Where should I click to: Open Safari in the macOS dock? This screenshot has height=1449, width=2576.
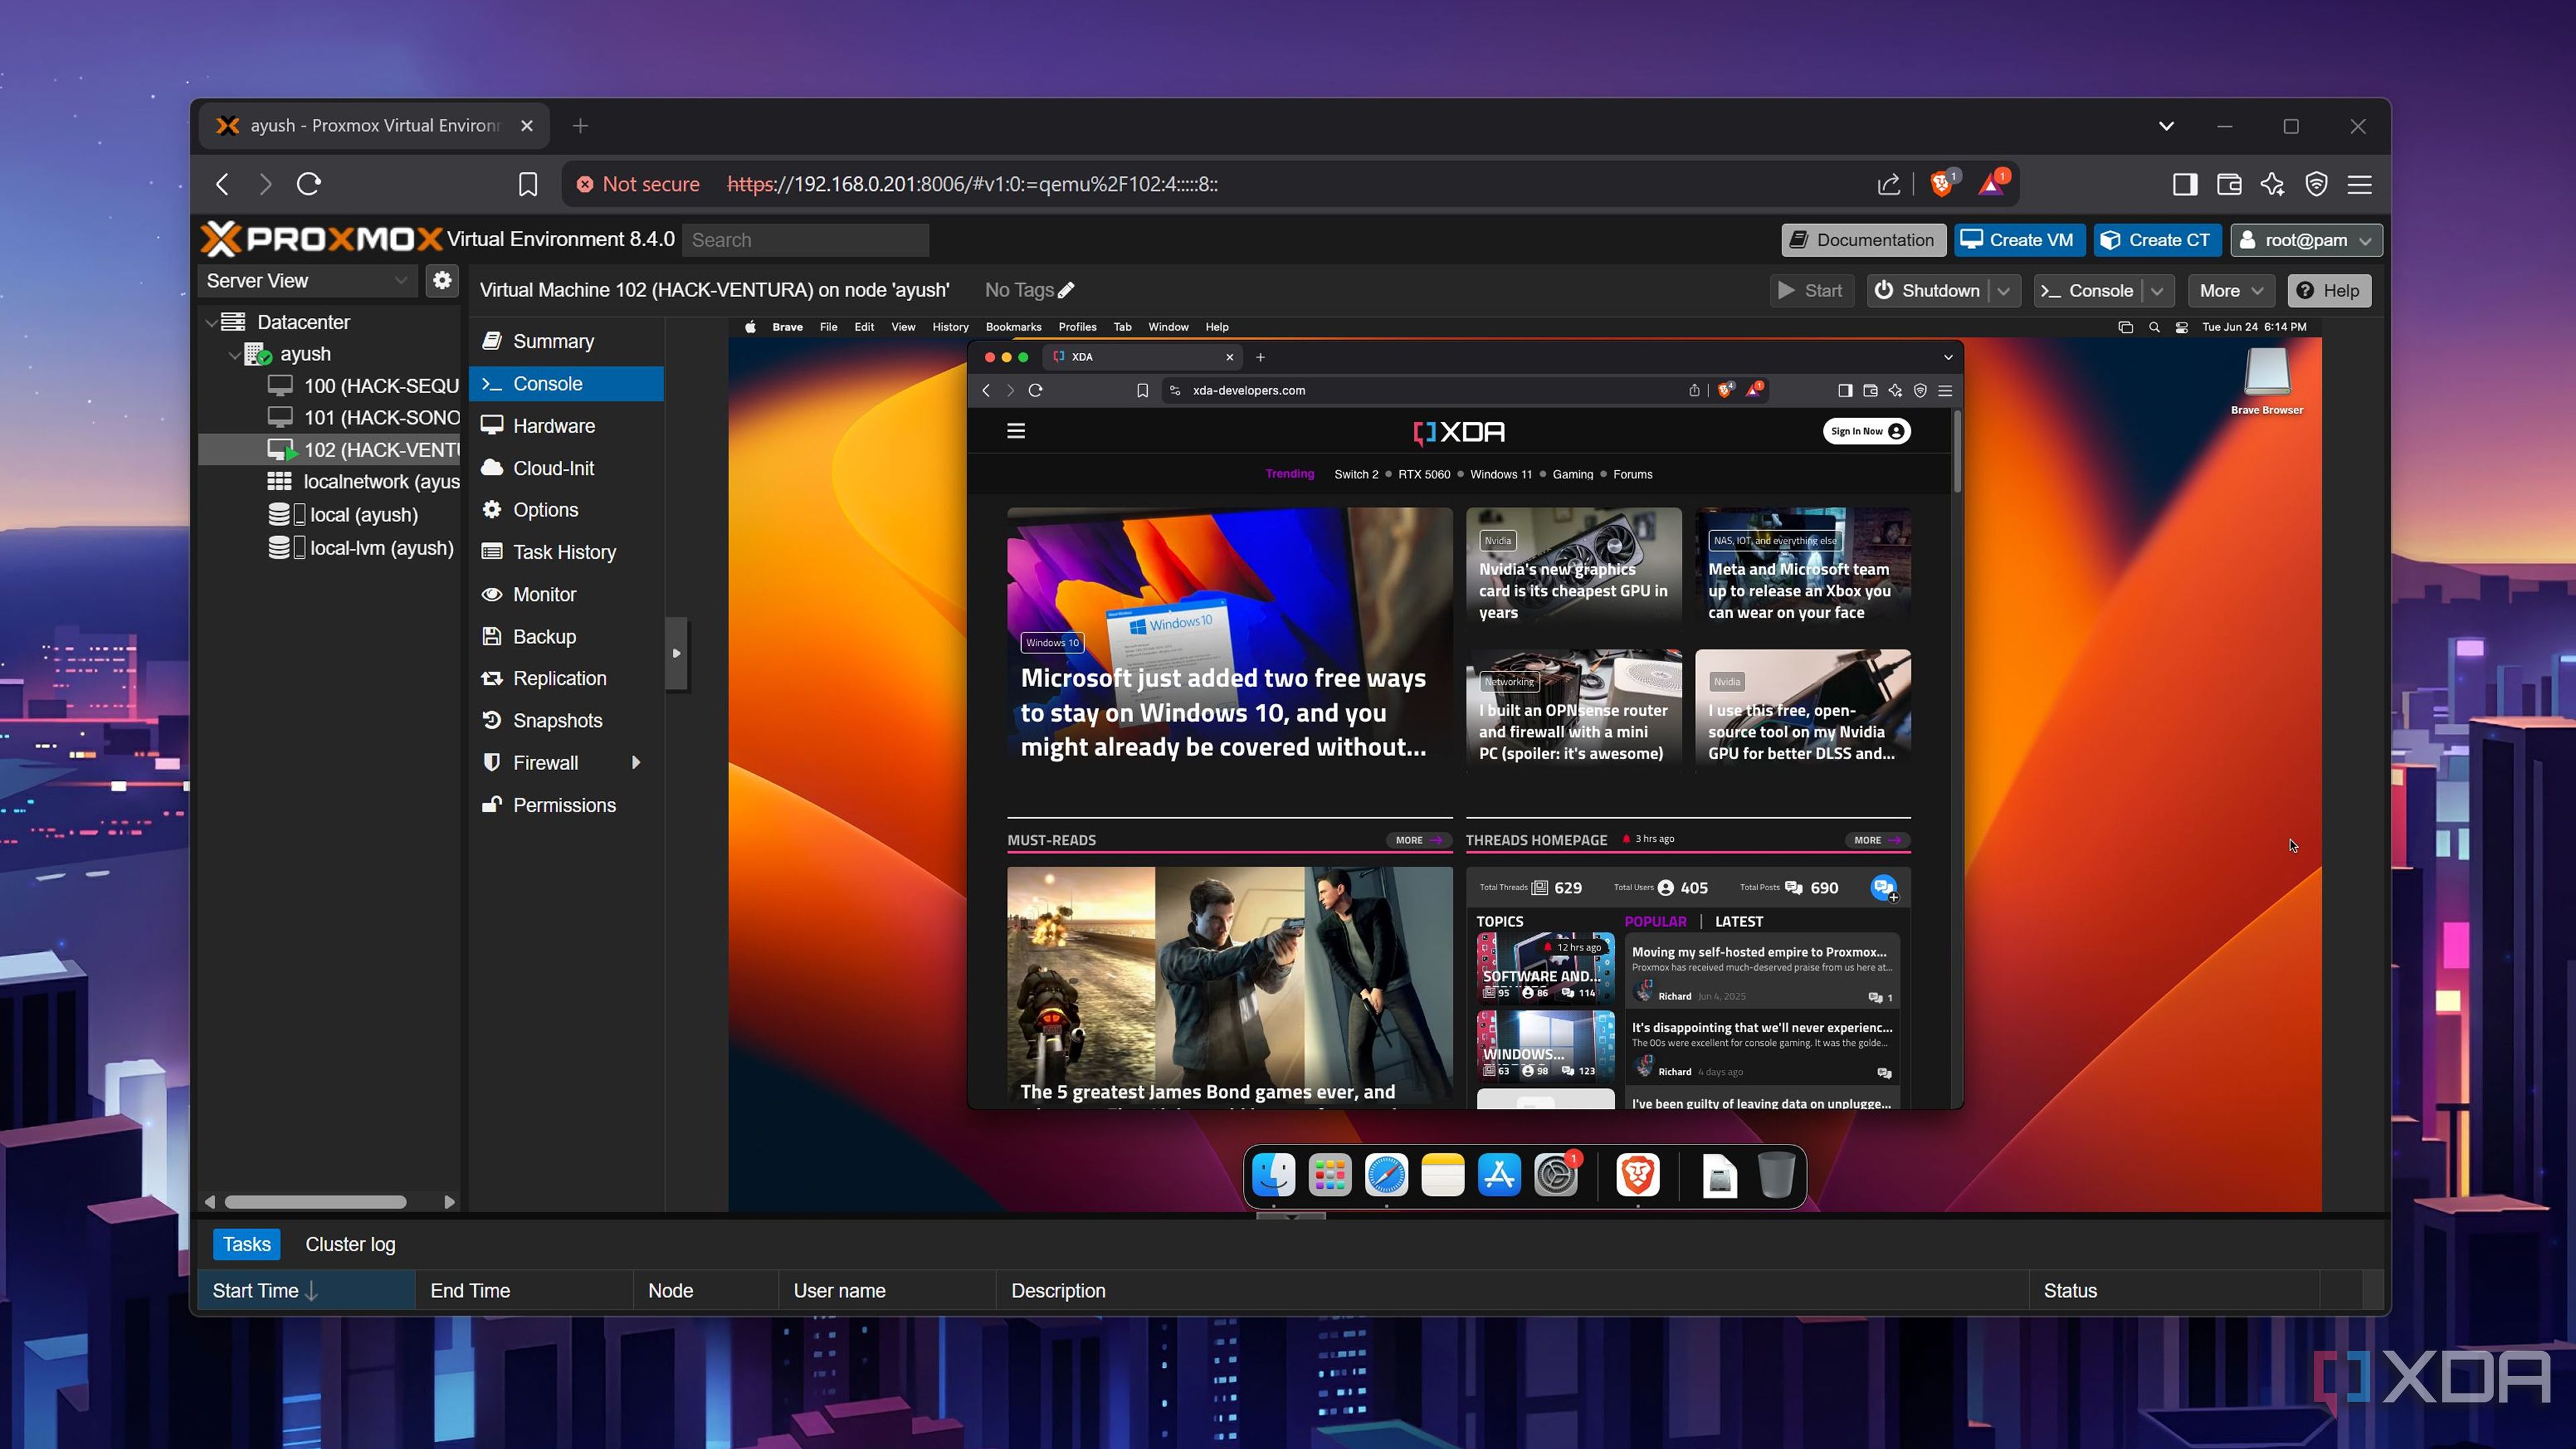[x=1386, y=1175]
